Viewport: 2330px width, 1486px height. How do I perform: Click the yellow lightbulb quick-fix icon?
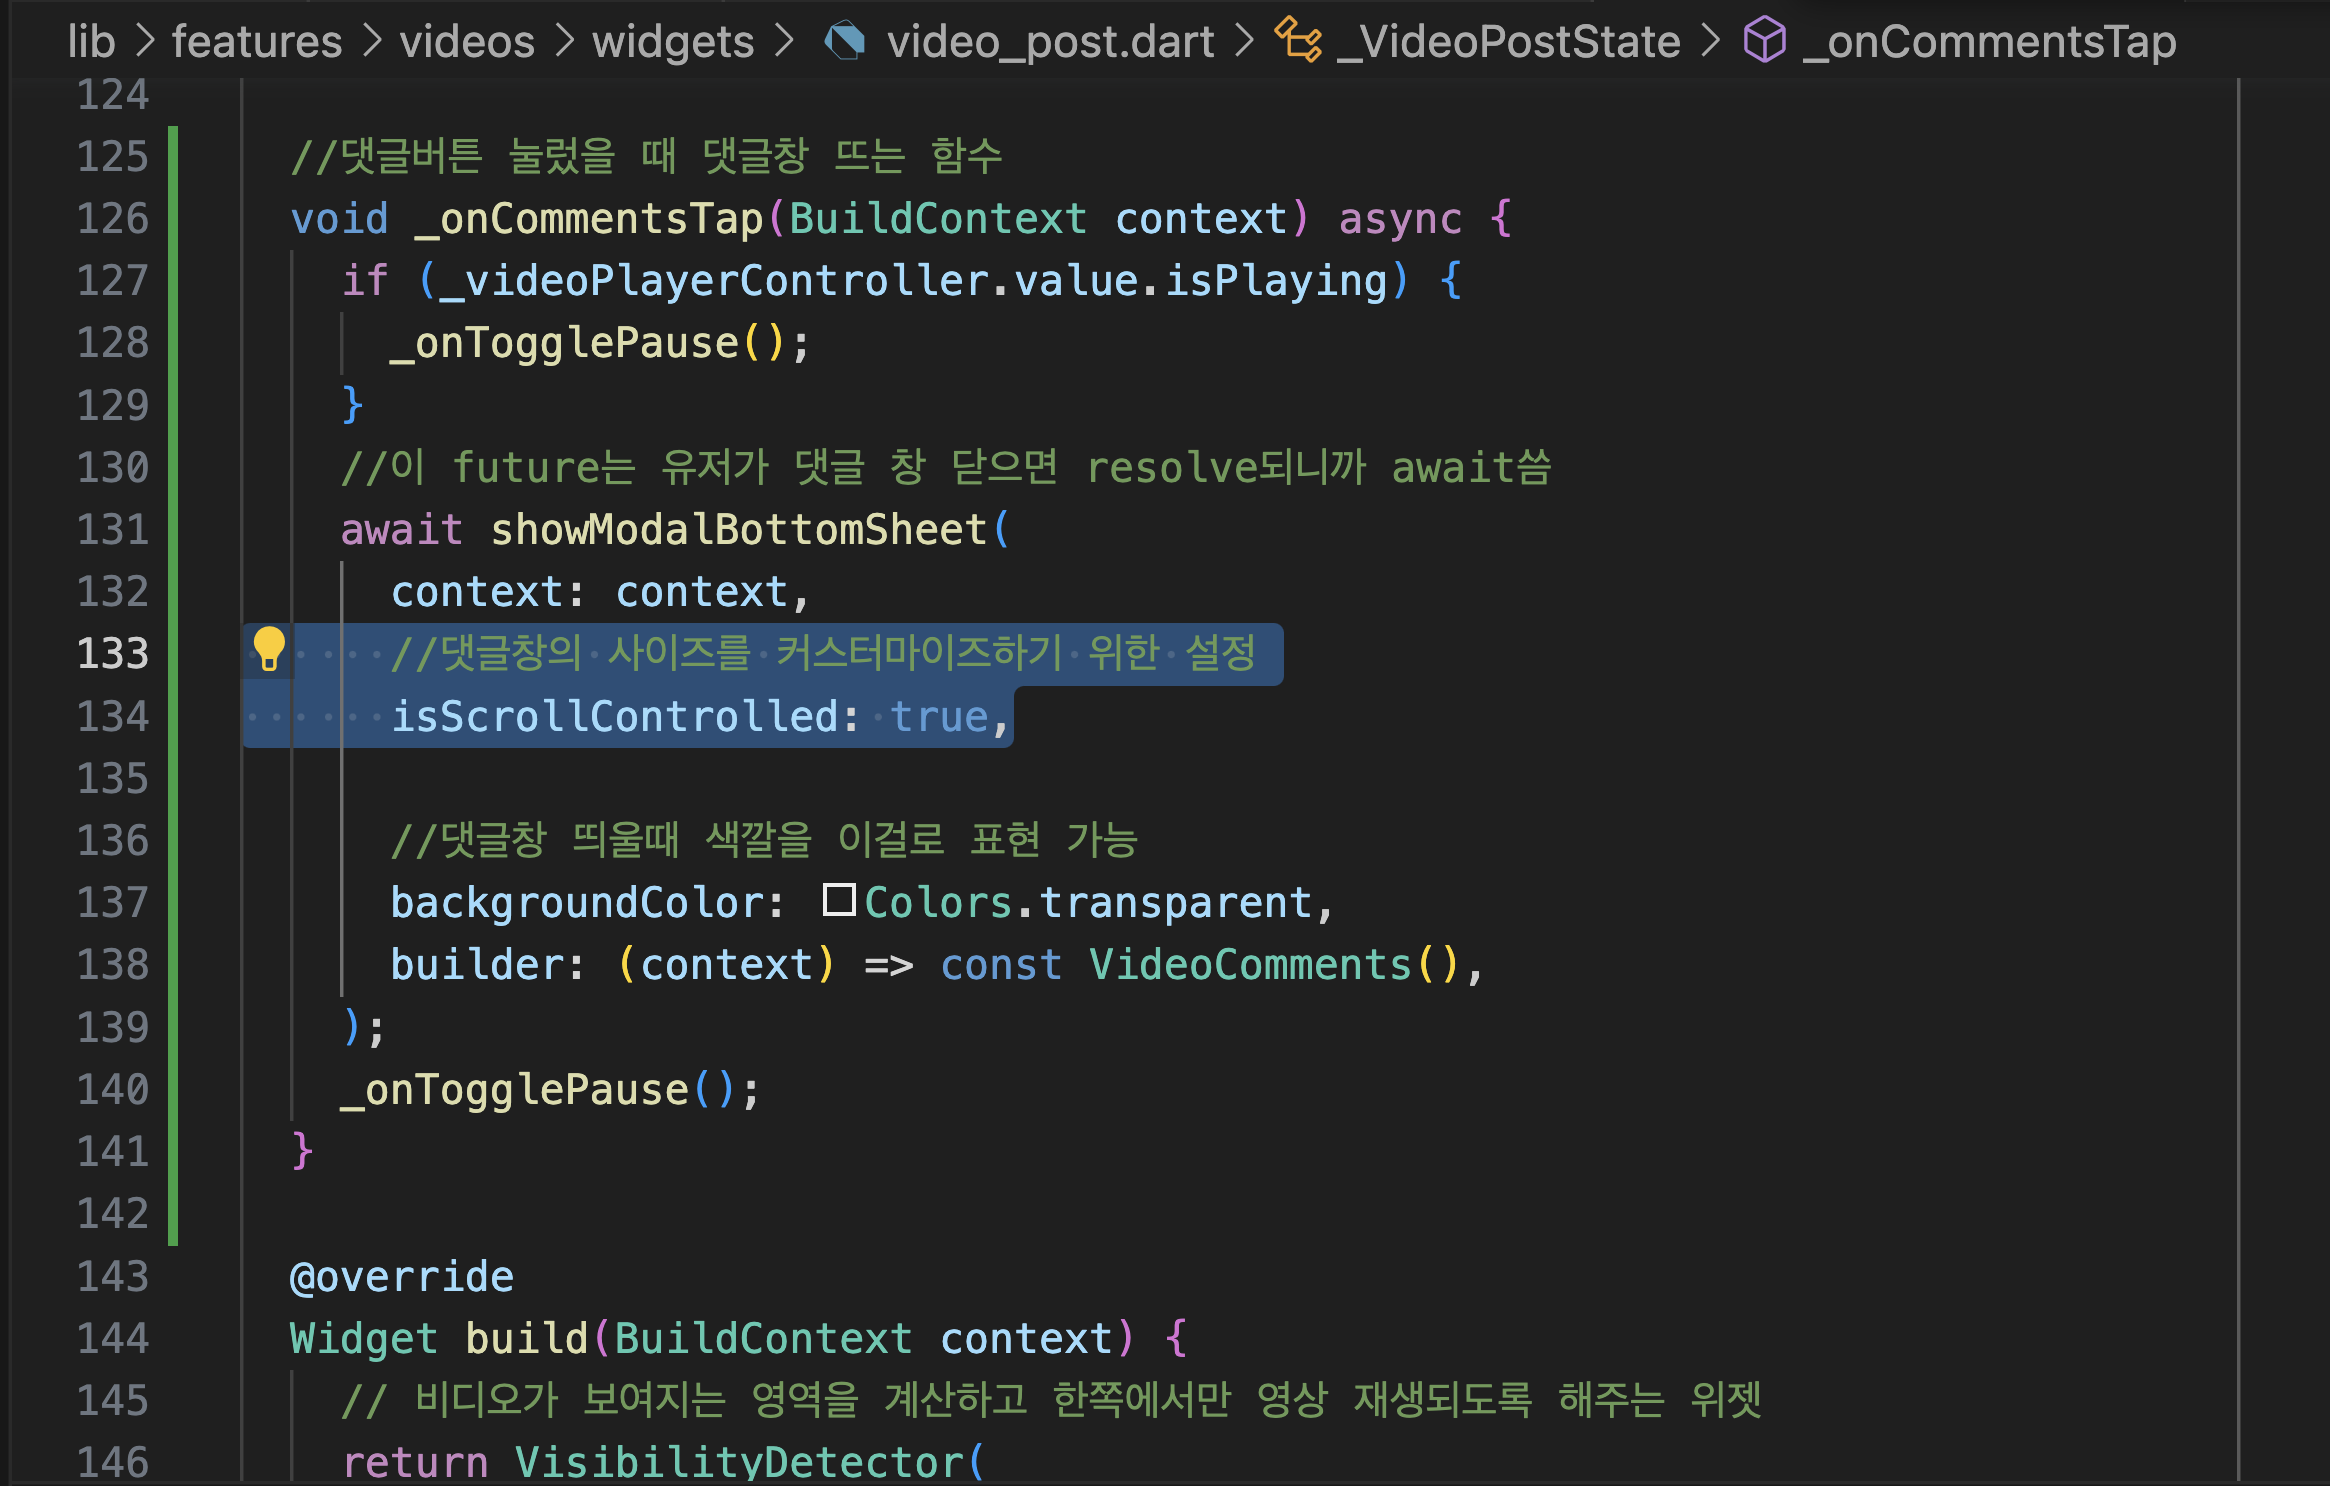click(269, 650)
